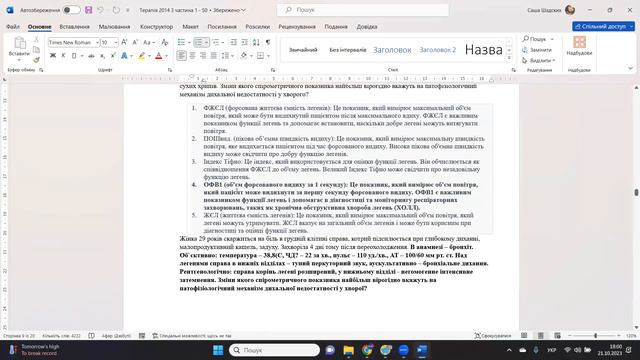Toggle bold formatting (Ж)
640x360 pixels.
coord(53,56)
